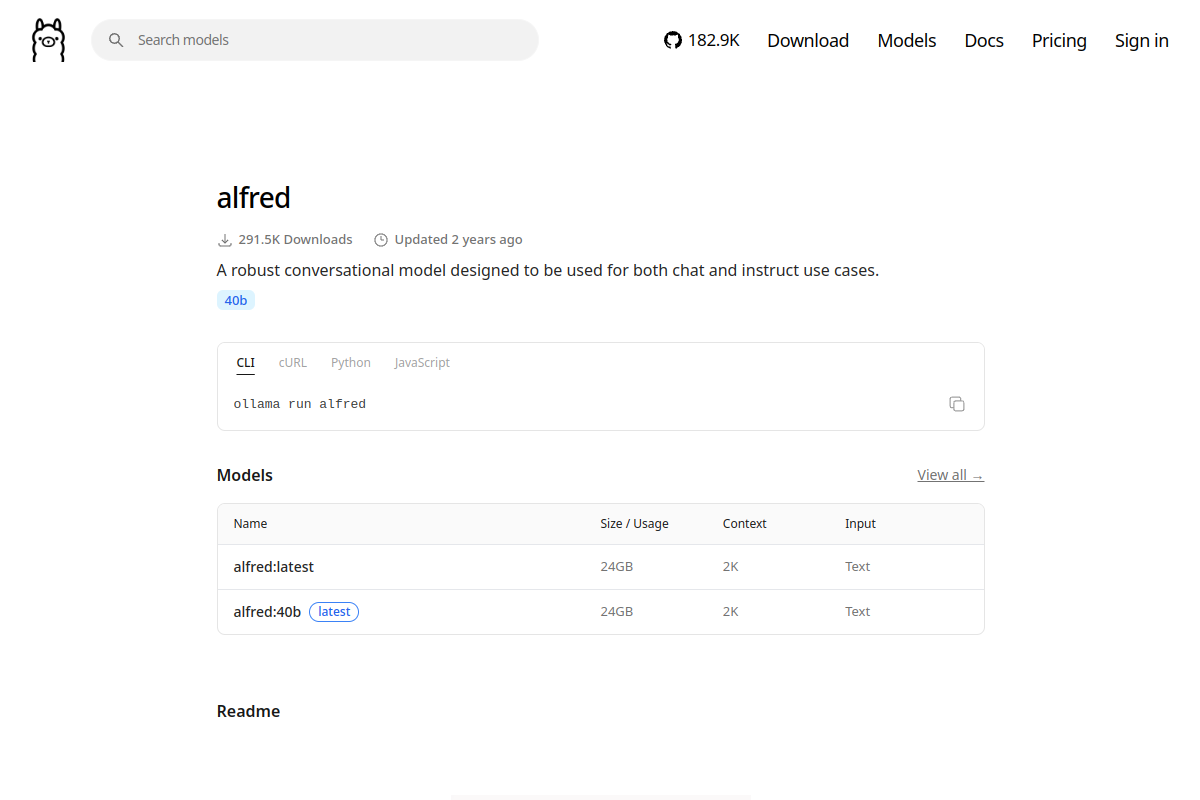Click Sign in
The image size is (1200, 800).
pos(1142,40)
